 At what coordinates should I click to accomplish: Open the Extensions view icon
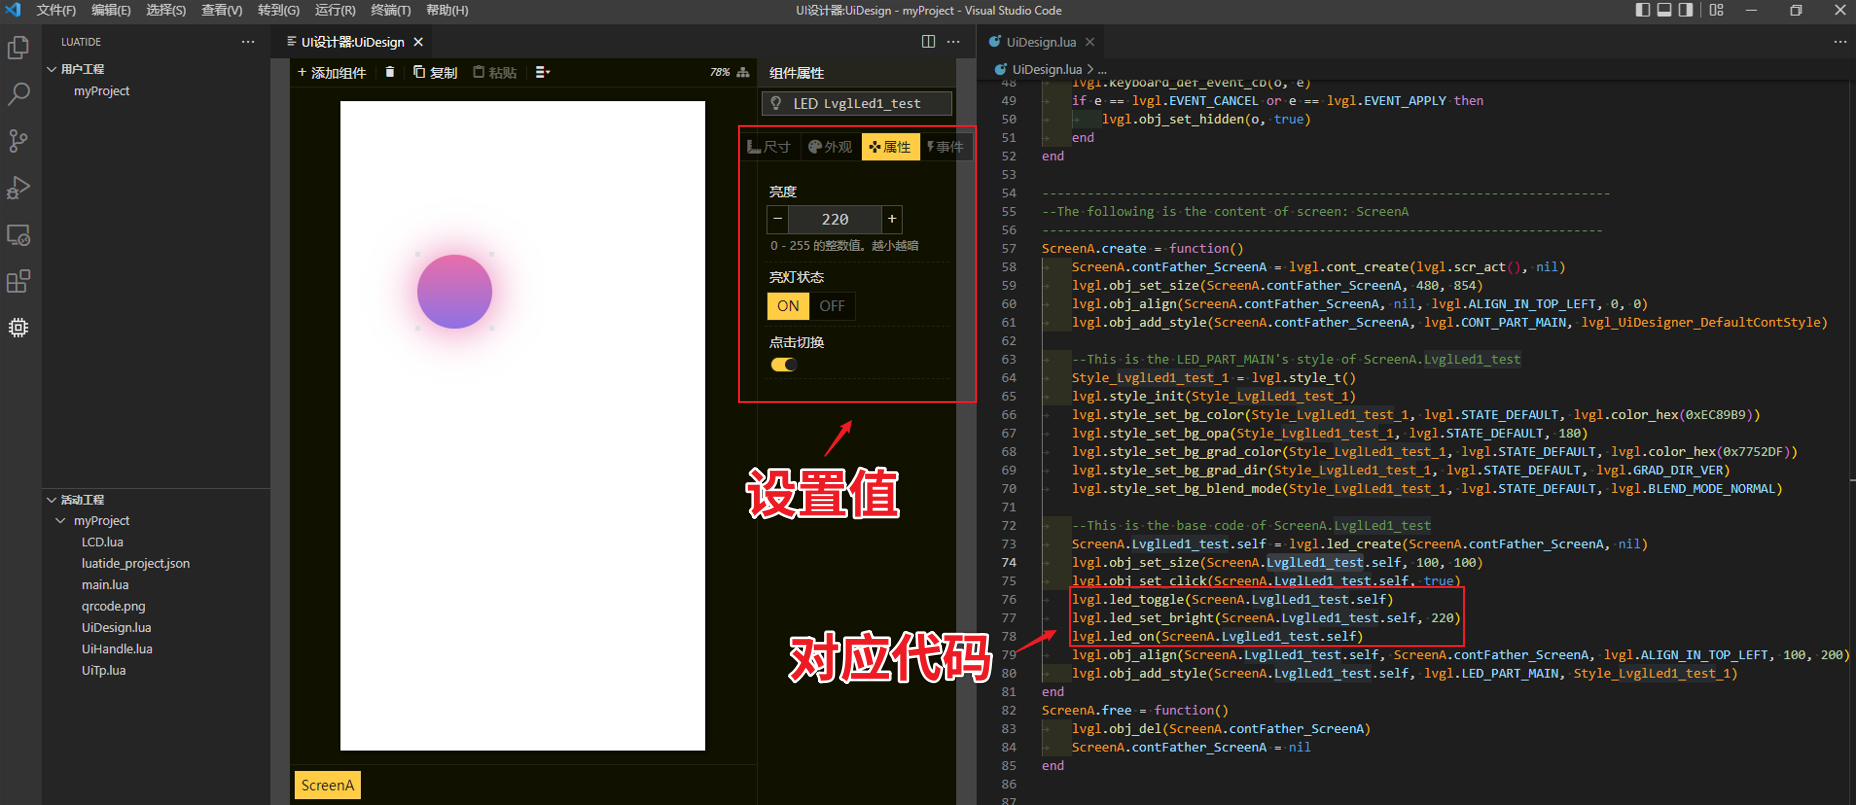point(18,281)
